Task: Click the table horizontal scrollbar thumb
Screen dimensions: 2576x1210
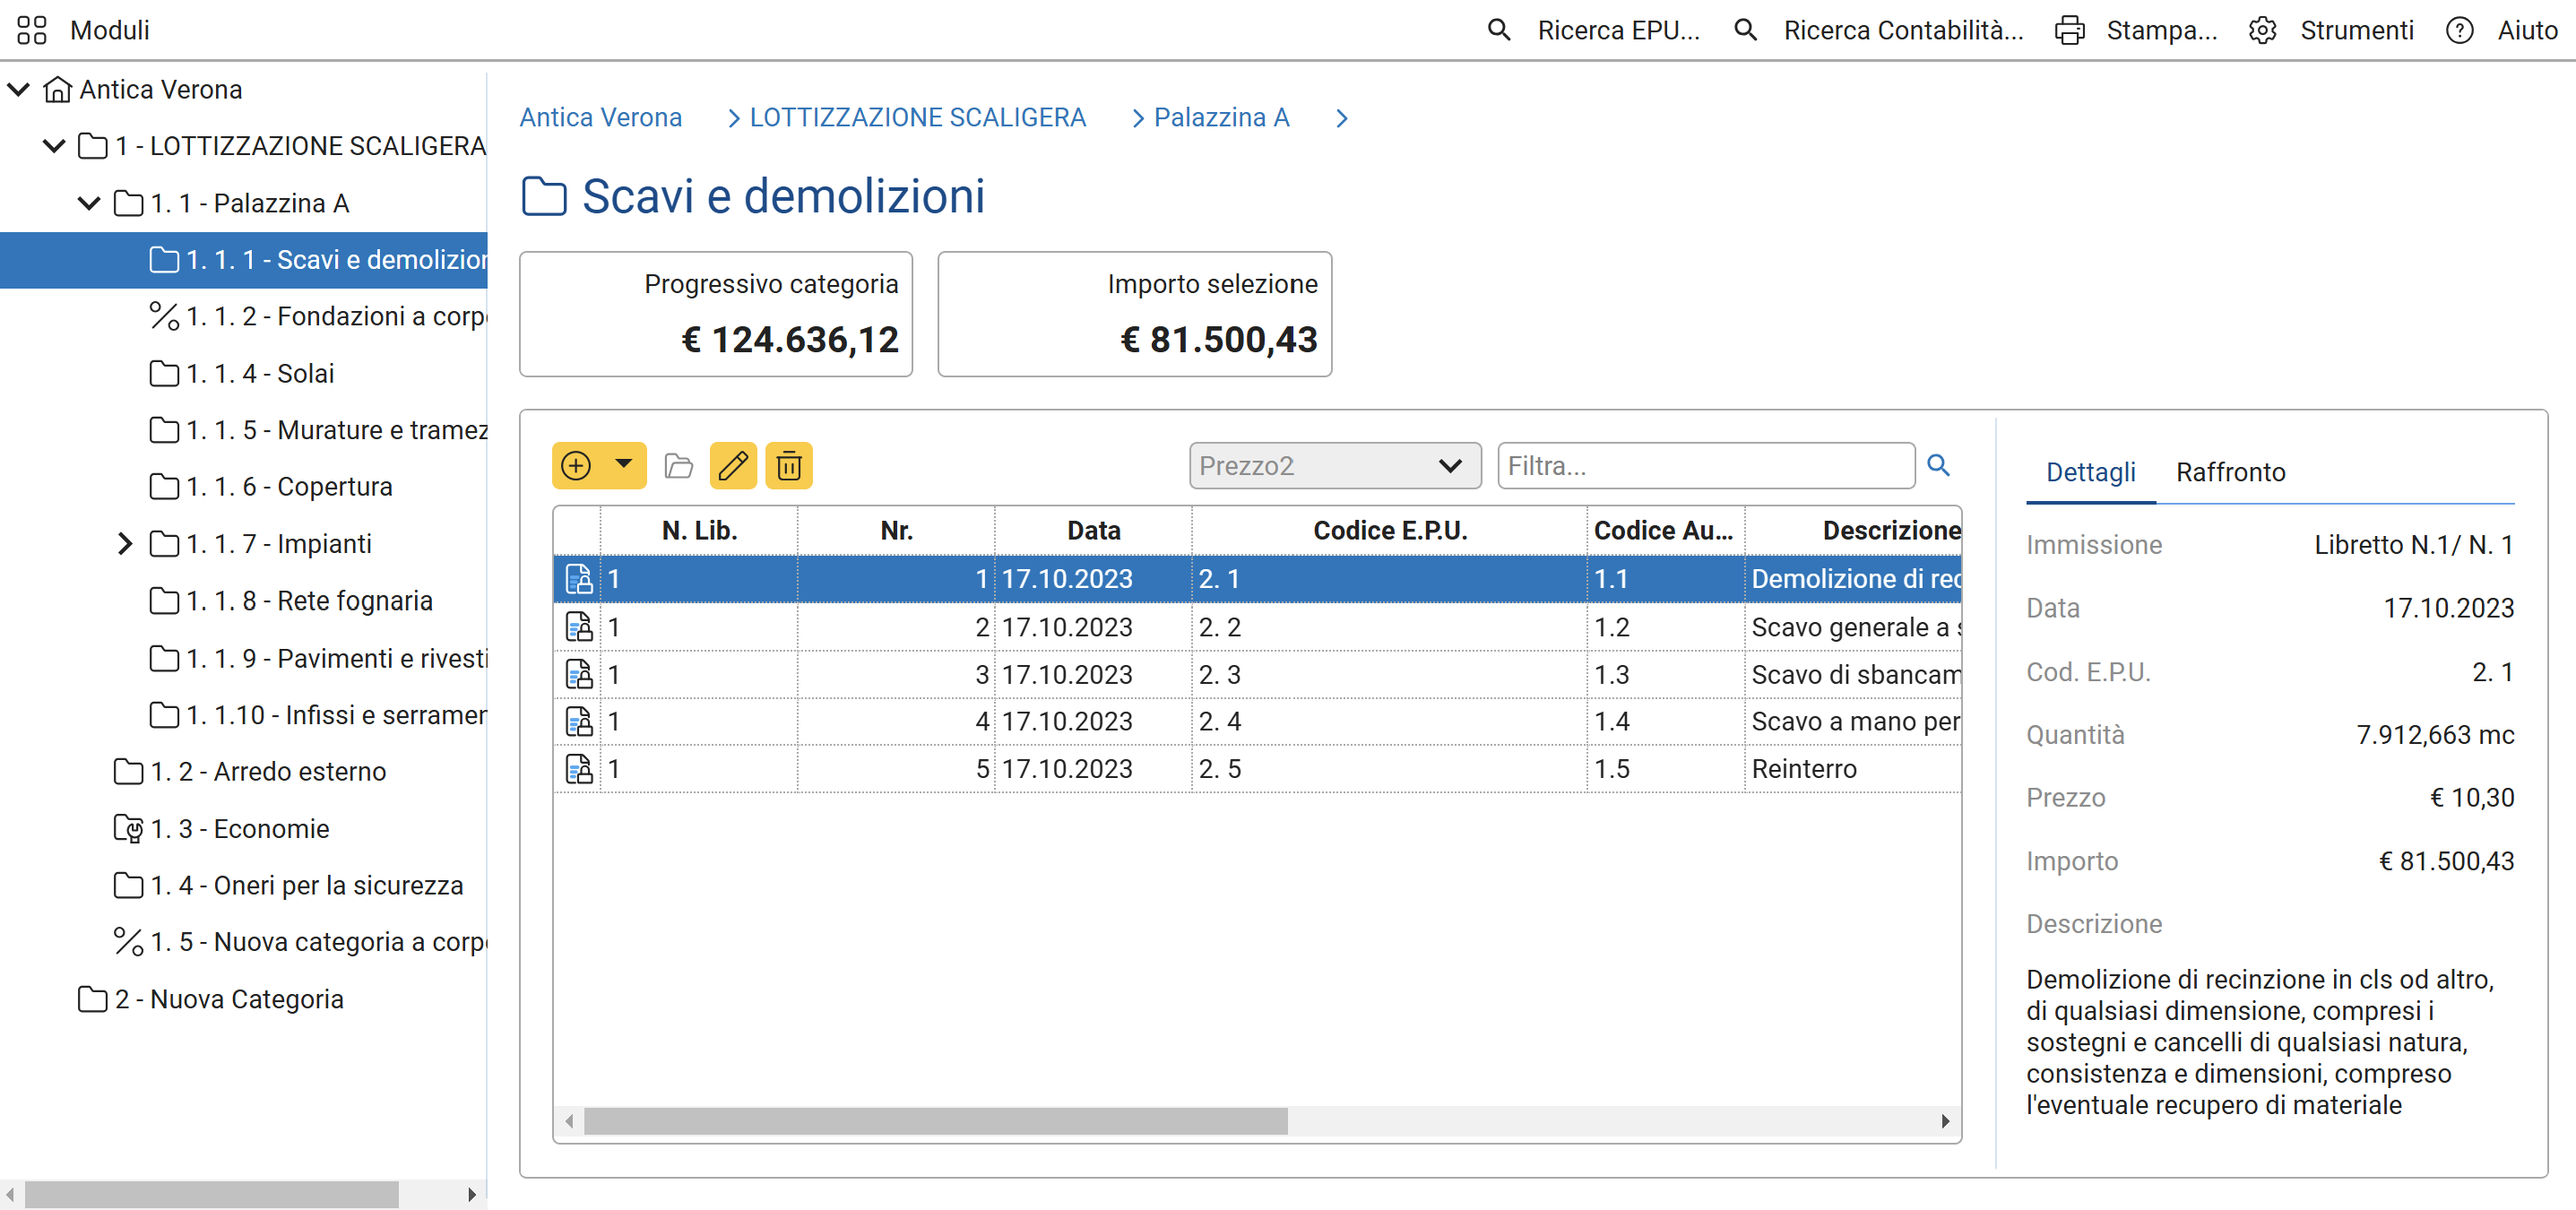Action: tap(935, 1121)
